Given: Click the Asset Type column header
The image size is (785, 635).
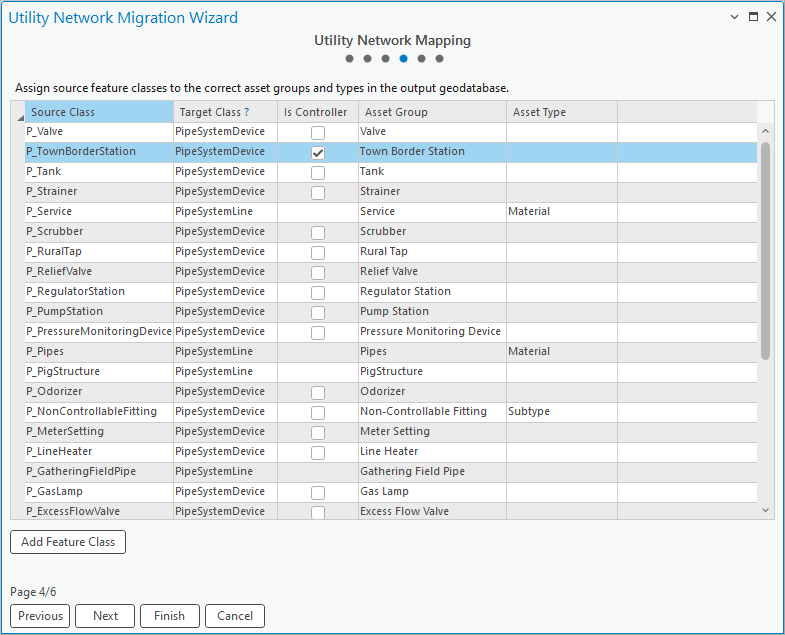Looking at the screenshot, I should pos(562,112).
